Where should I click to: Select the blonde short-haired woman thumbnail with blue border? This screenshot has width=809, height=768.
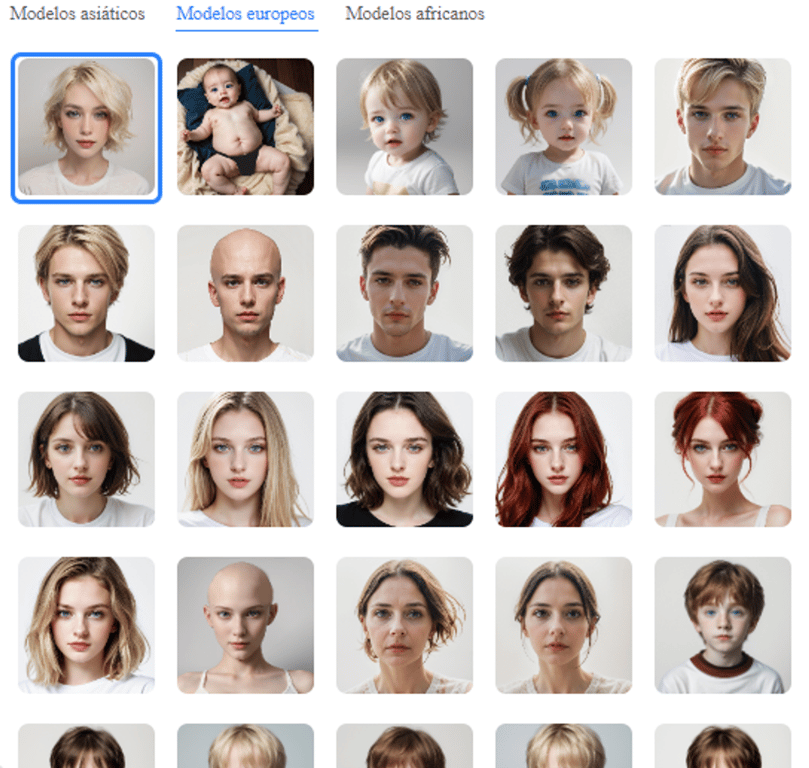86,127
